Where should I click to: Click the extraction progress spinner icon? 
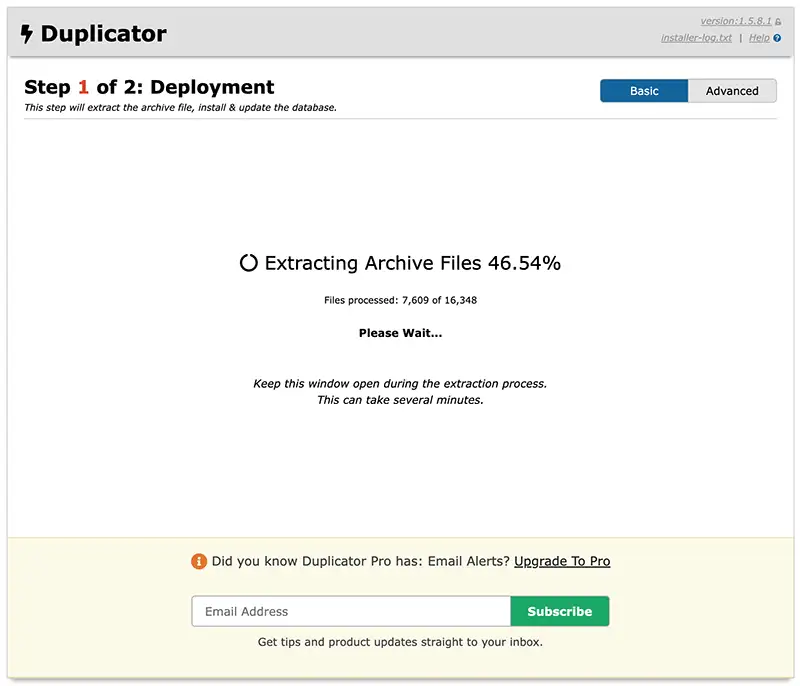point(248,263)
